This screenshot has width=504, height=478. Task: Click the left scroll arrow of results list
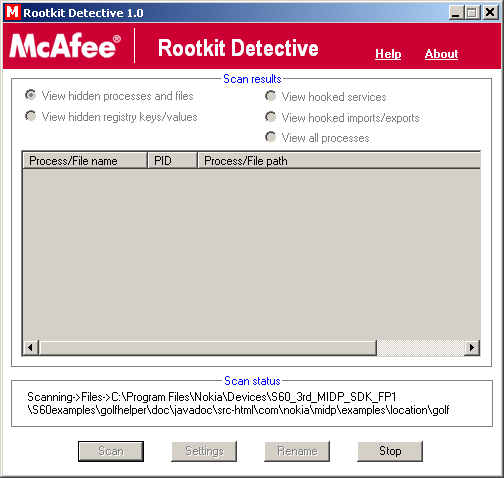click(31, 348)
